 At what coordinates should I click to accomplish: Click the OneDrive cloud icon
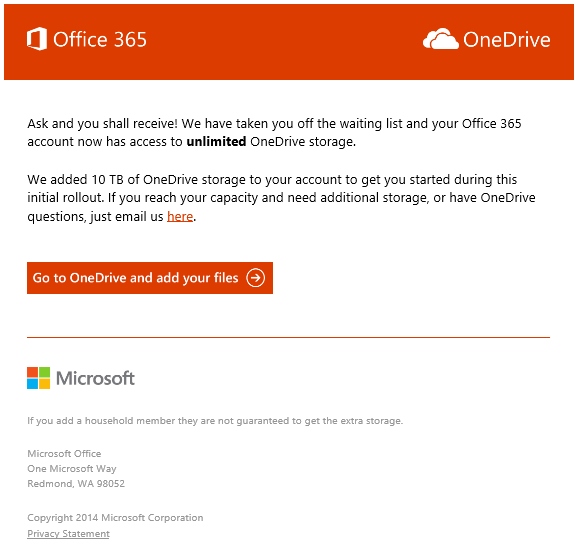(441, 39)
